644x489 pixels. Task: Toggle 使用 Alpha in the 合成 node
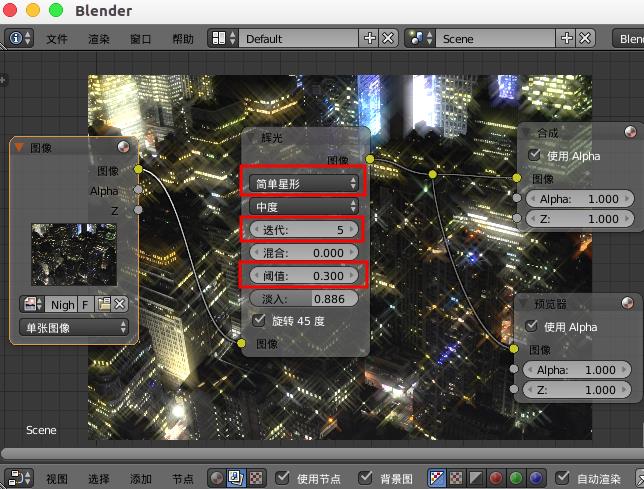534,155
